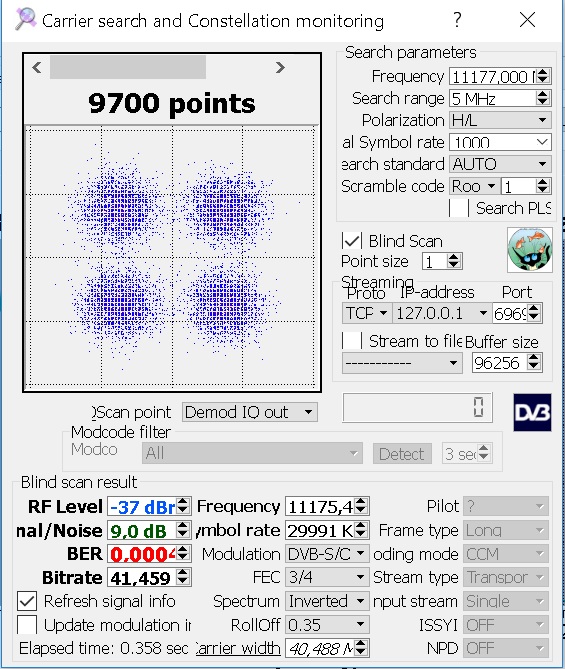565x669 pixels.
Task: Click the Search range spinner arrows
Action: tap(543, 99)
